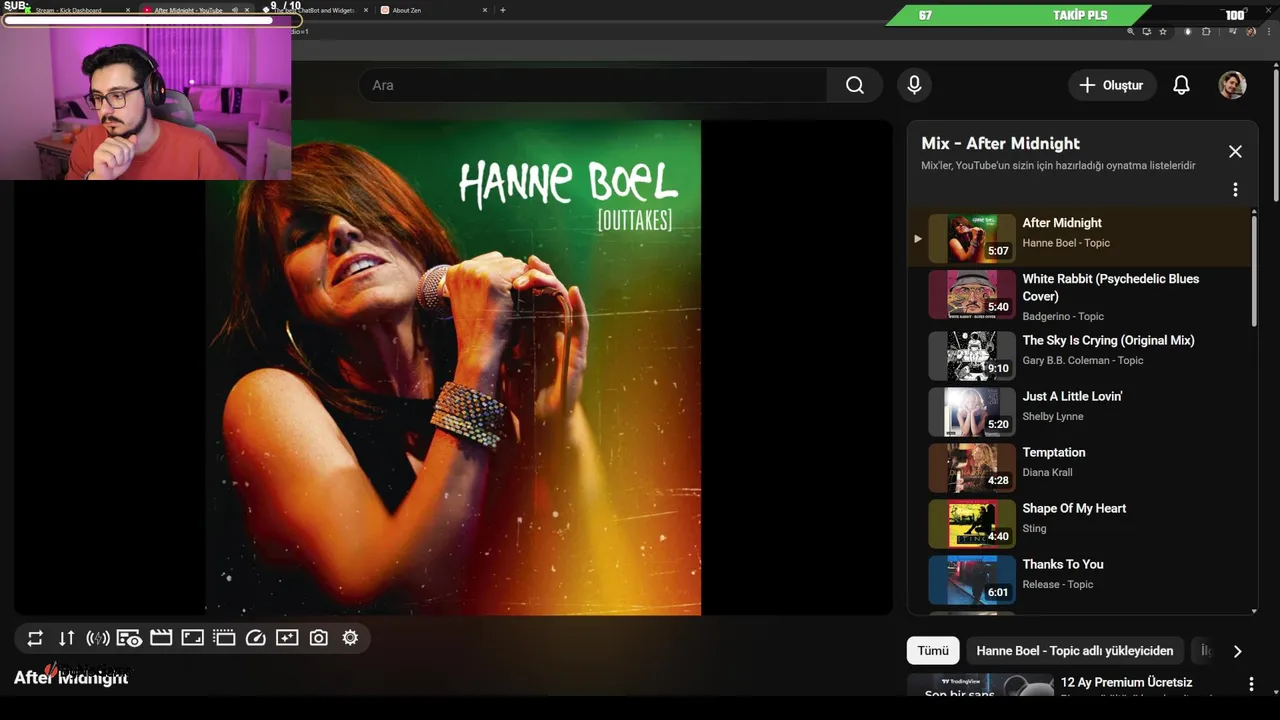Open the YouTube account avatar menu
This screenshot has height=720, width=1280.
pos(1232,85)
